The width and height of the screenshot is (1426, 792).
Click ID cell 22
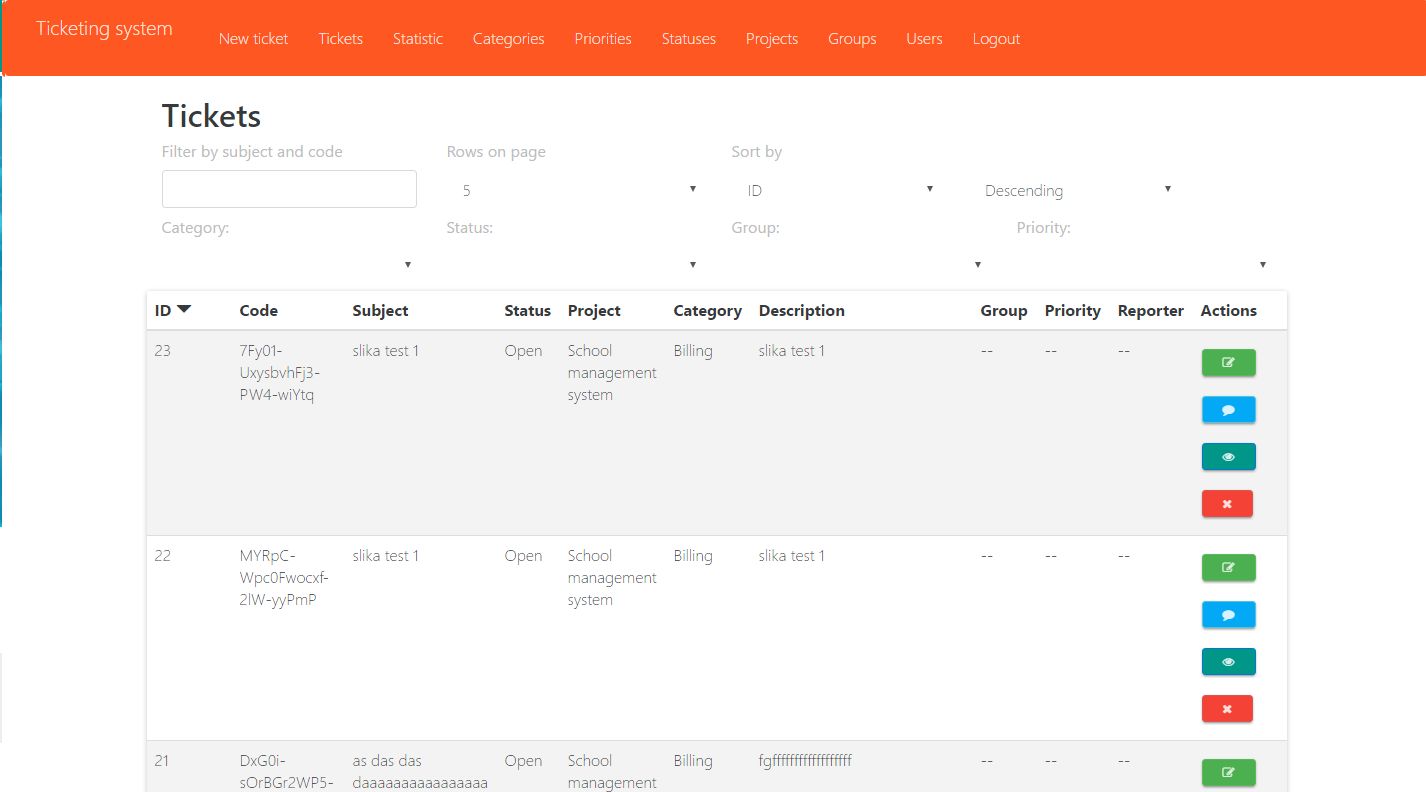(x=163, y=556)
